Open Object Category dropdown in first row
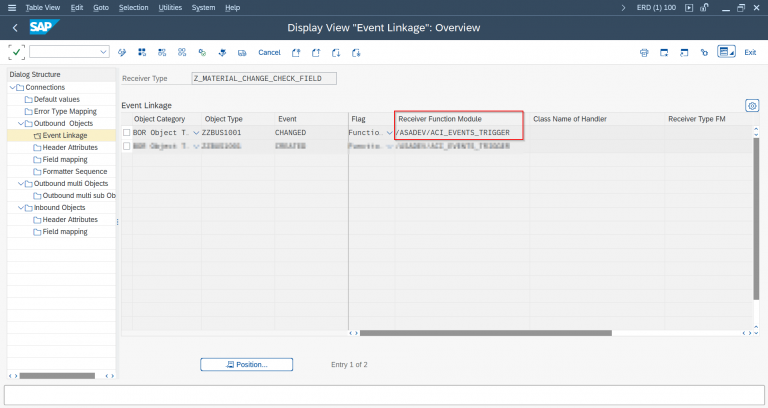The image size is (768, 408). [x=196, y=132]
